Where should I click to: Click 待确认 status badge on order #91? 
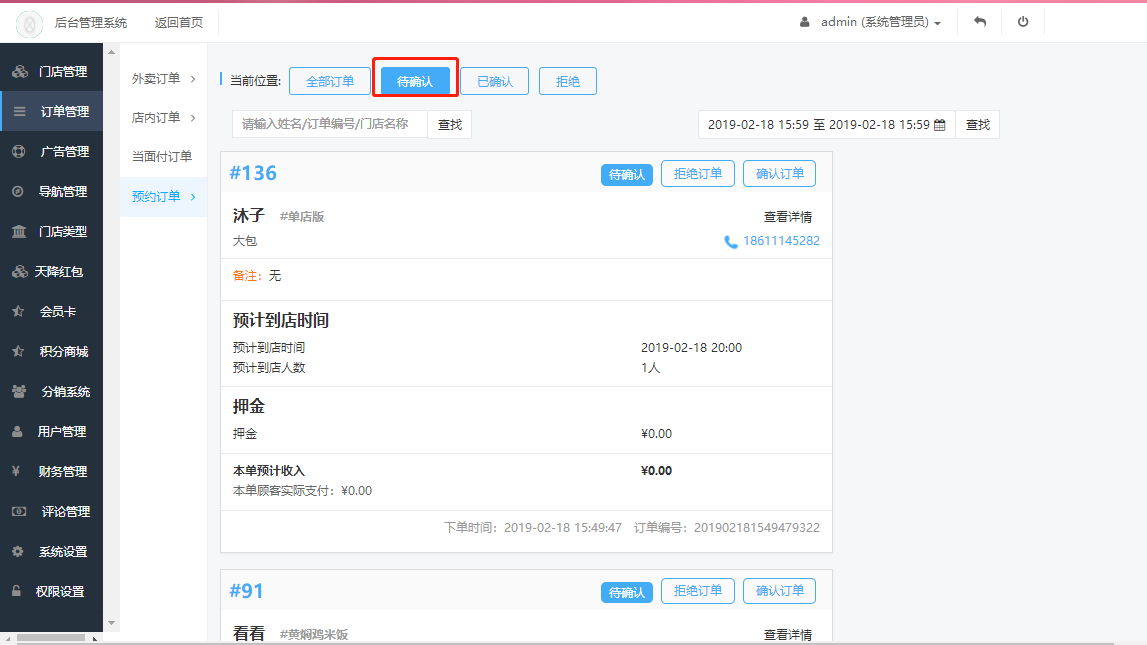[627, 592]
